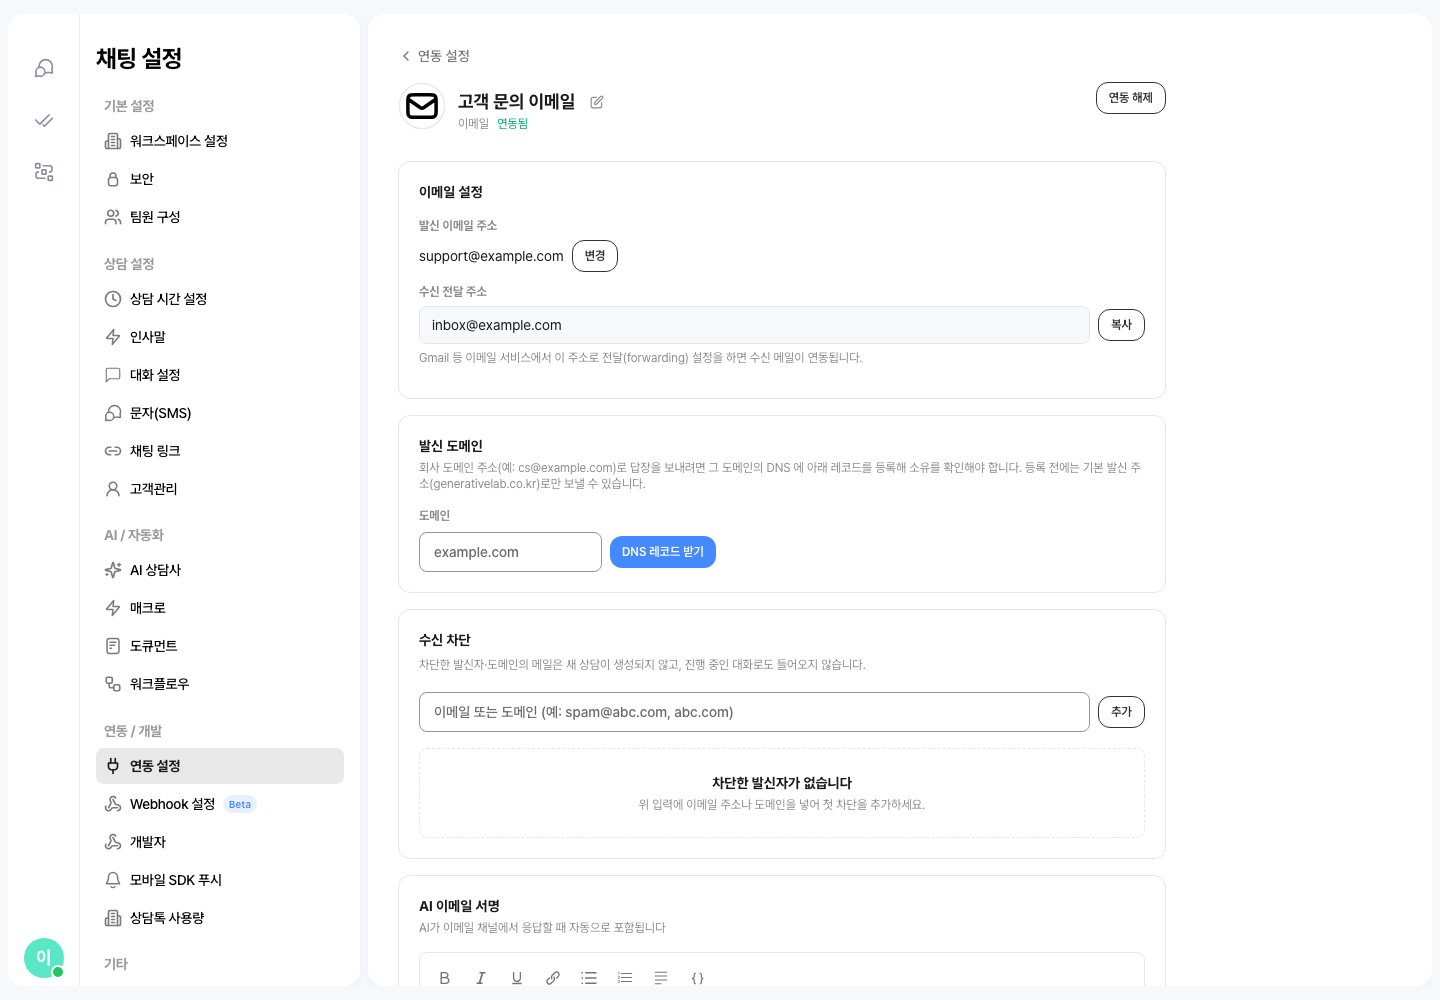The image size is (1440, 1000).
Task: Open 문자(SMS) settings
Action: pos(220,413)
